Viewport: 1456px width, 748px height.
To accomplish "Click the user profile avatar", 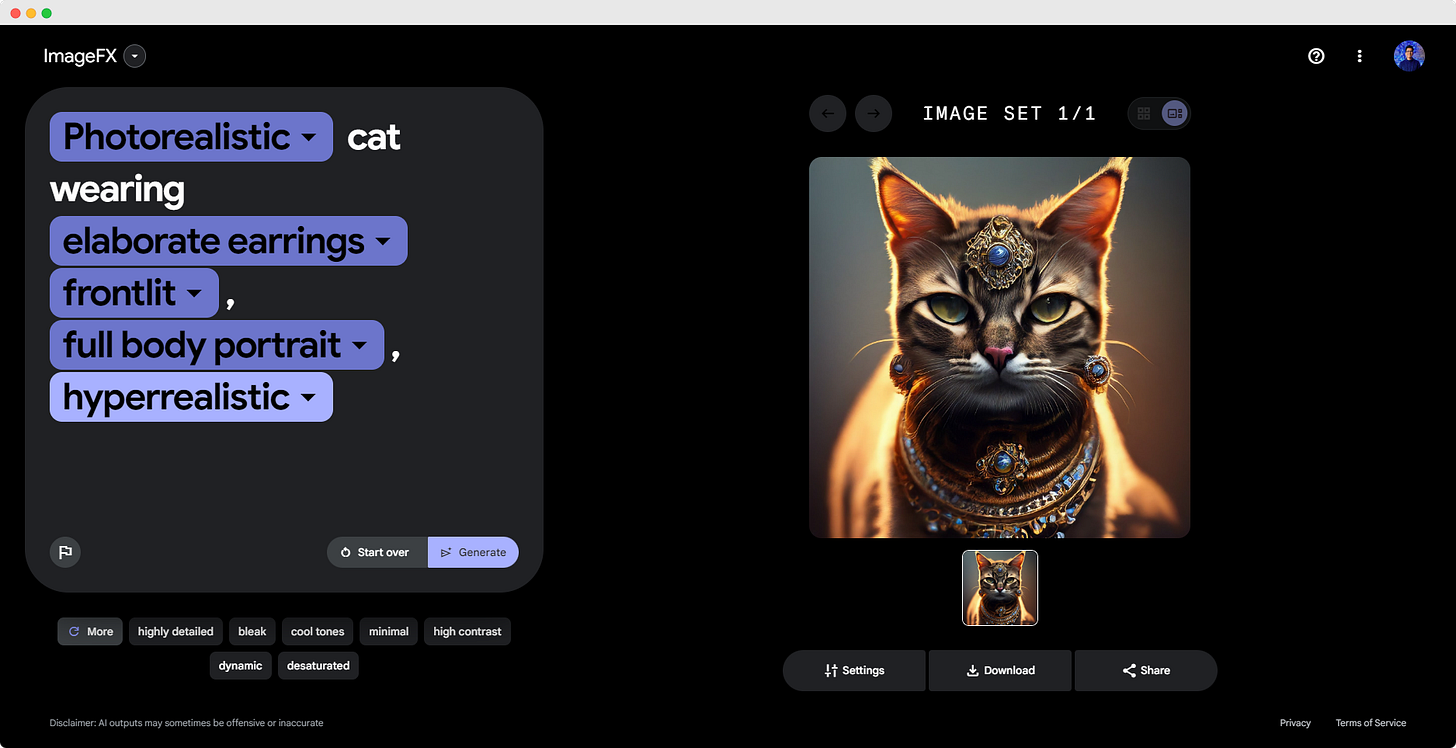I will (x=1409, y=56).
